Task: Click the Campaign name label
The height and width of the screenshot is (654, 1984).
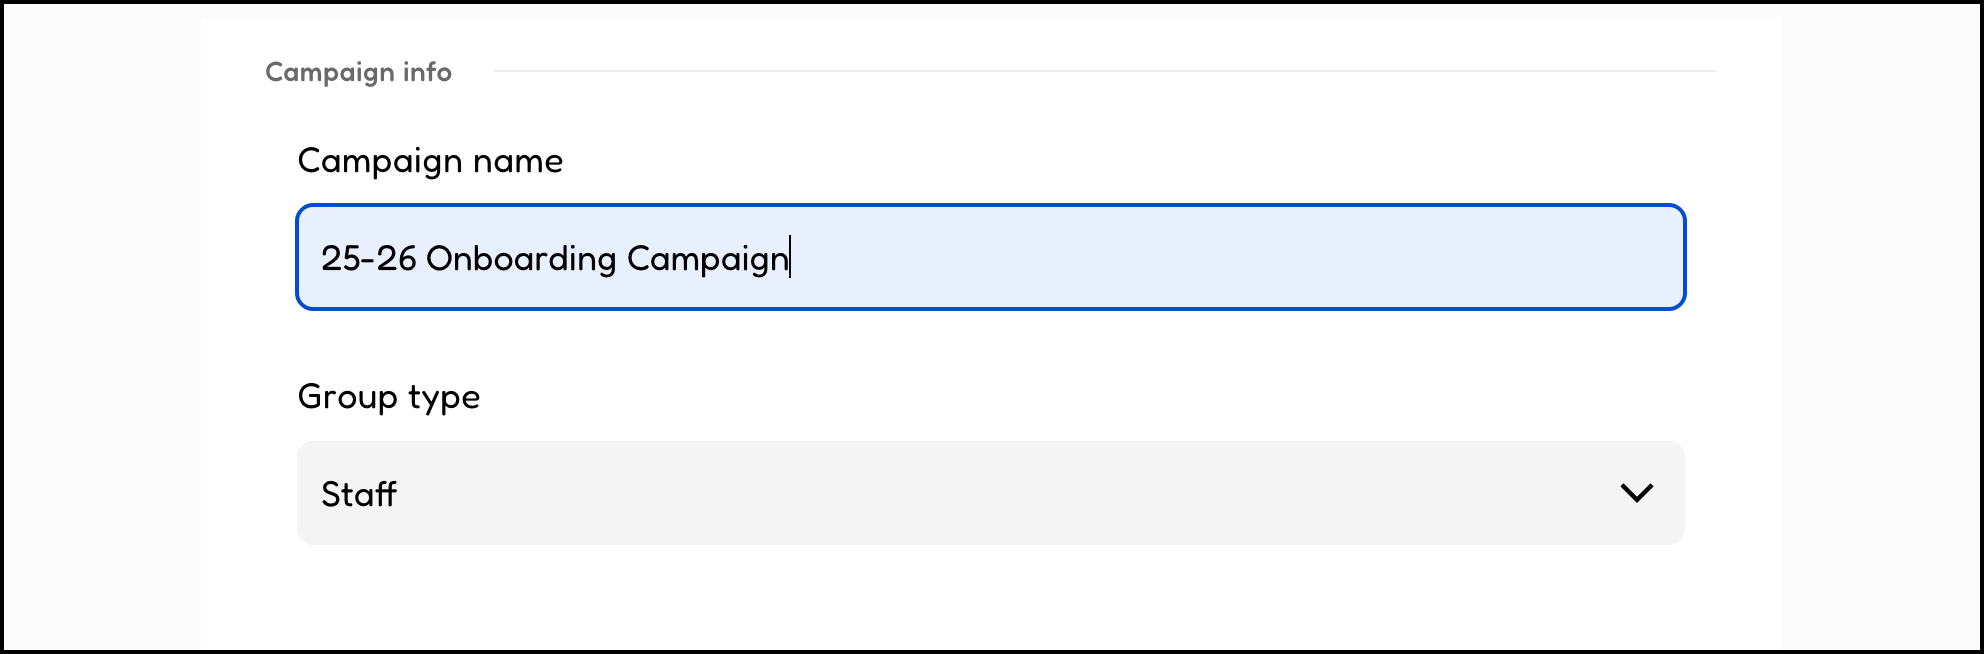Action: 430,161
